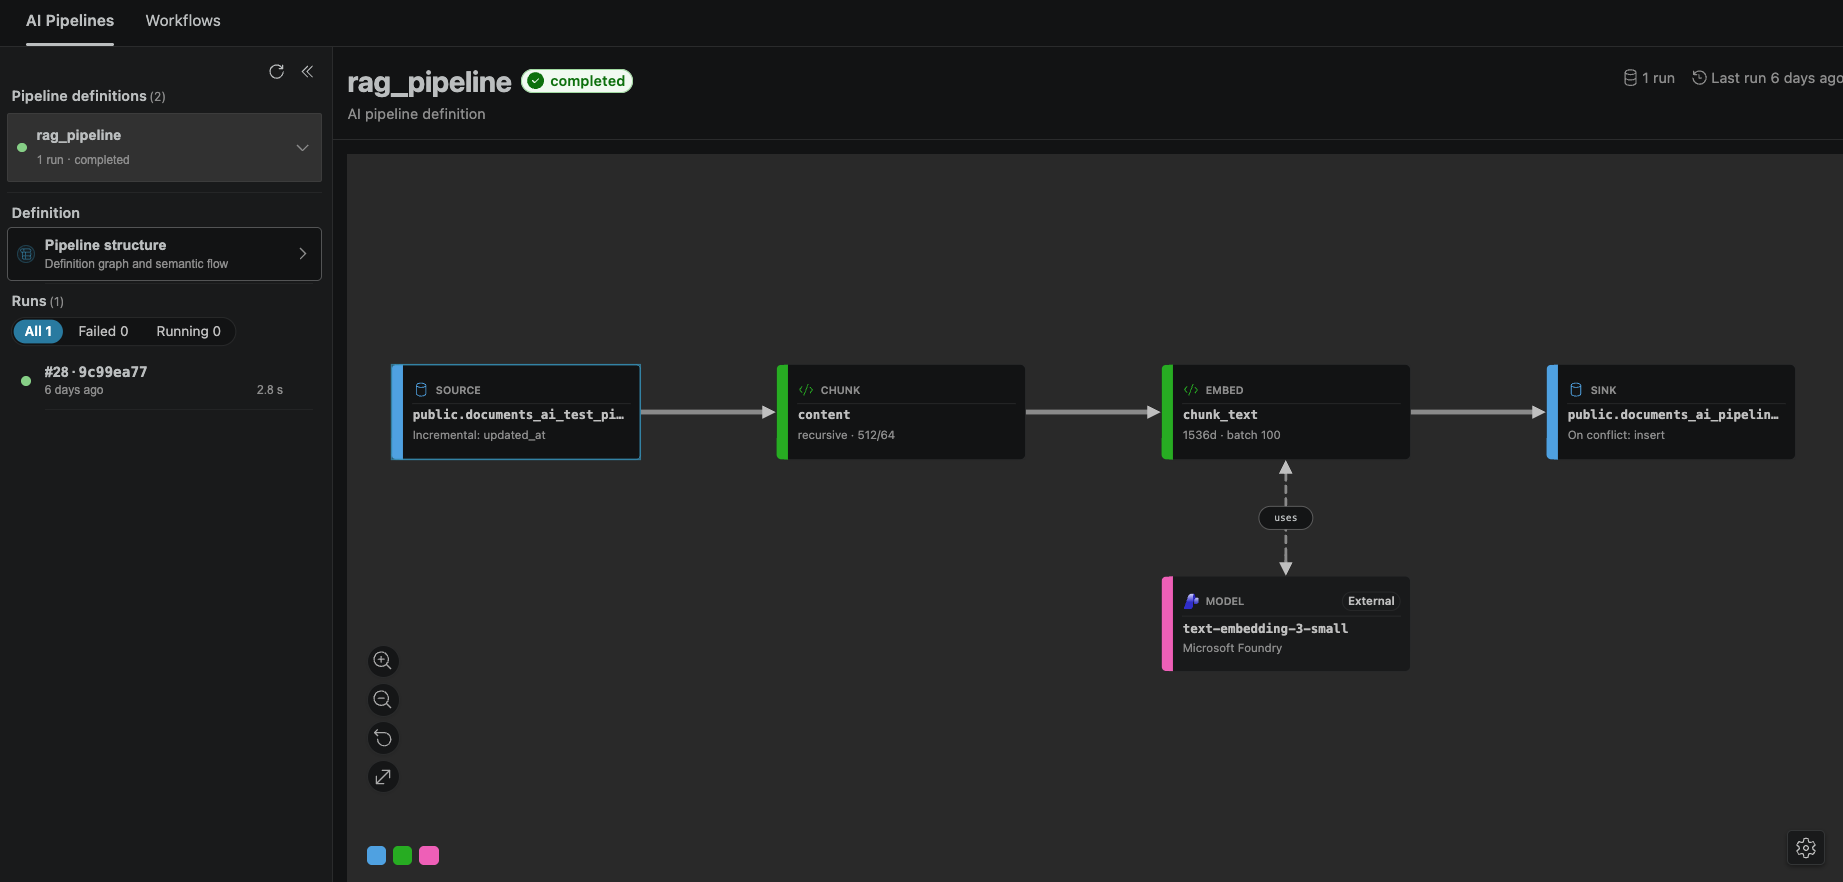Click the completed checkmark icon

[536, 81]
